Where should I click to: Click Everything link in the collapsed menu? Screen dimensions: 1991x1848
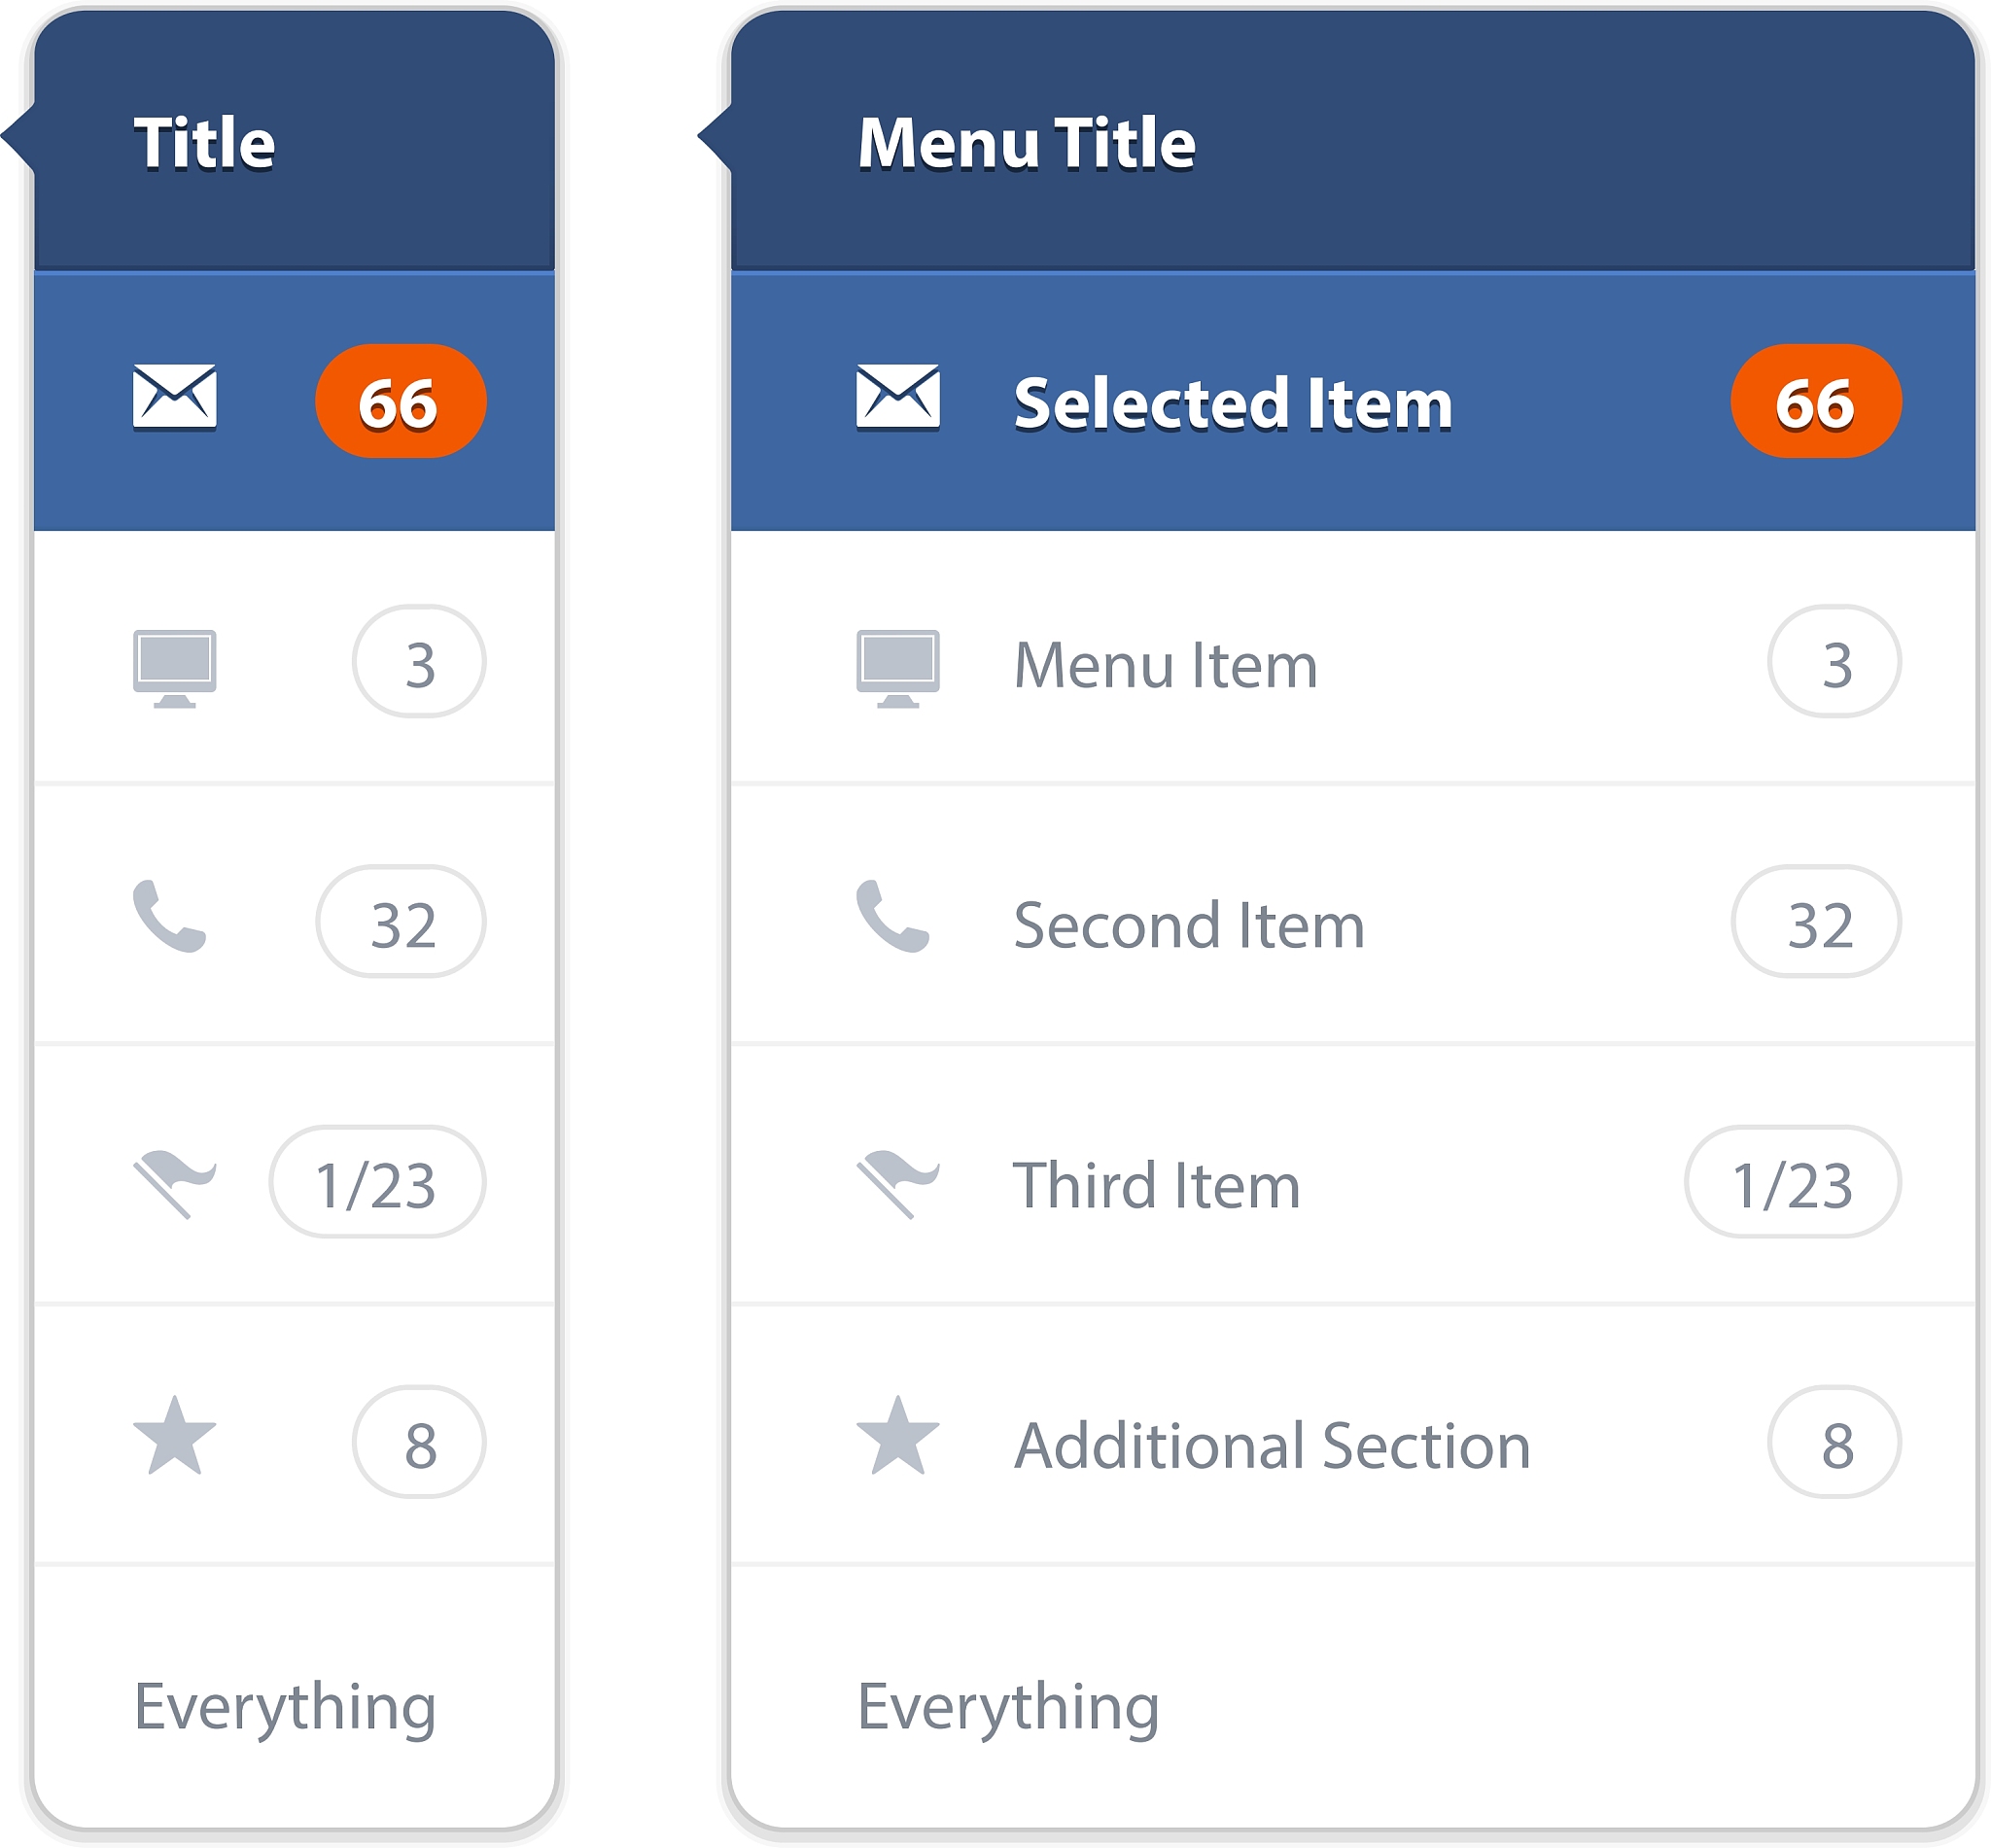pyautogui.click(x=285, y=1707)
